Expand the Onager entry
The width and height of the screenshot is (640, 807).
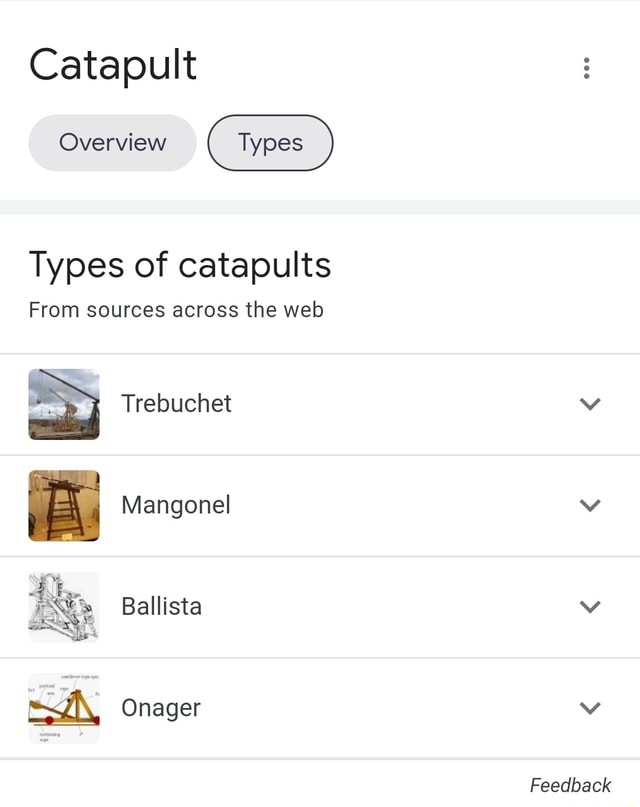click(590, 708)
